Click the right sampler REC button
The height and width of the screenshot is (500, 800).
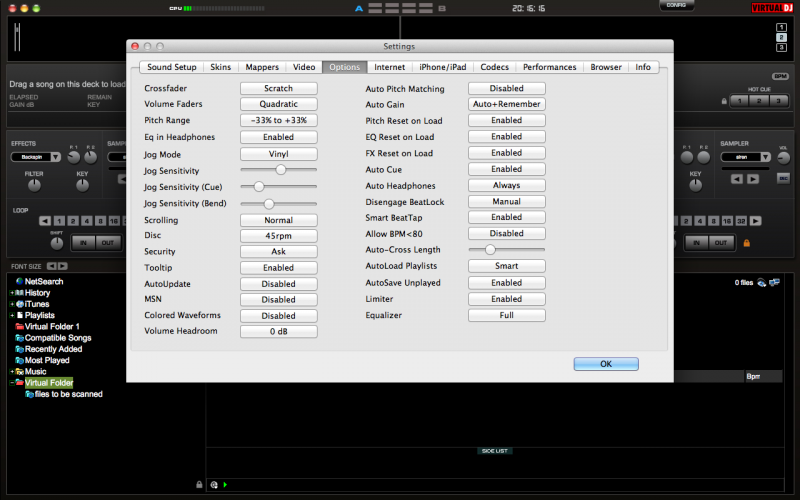783,179
